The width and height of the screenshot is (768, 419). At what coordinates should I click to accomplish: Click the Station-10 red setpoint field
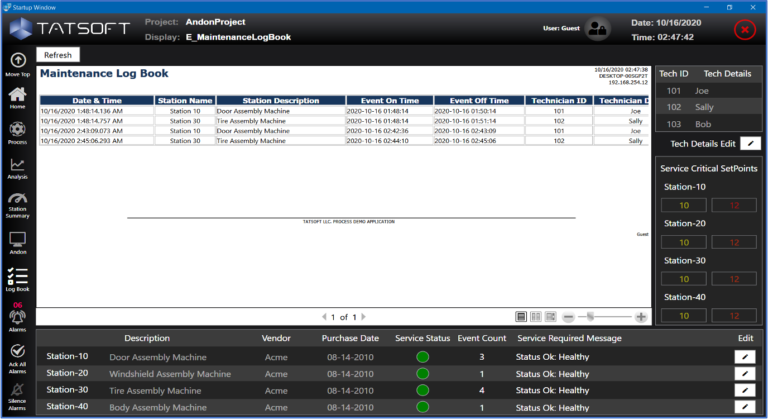(733, 205)
